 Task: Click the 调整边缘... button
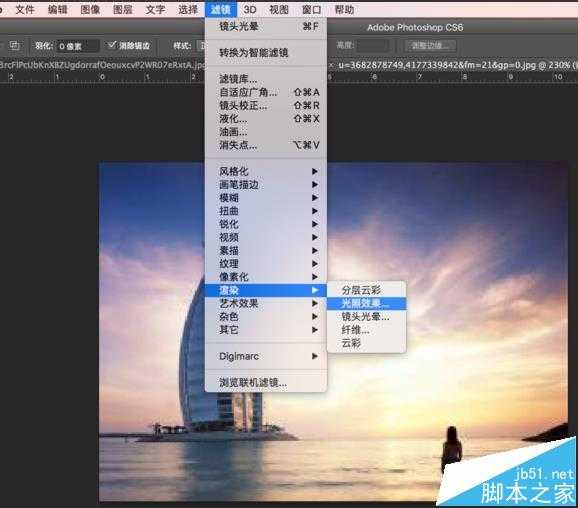tap(430, 46)
